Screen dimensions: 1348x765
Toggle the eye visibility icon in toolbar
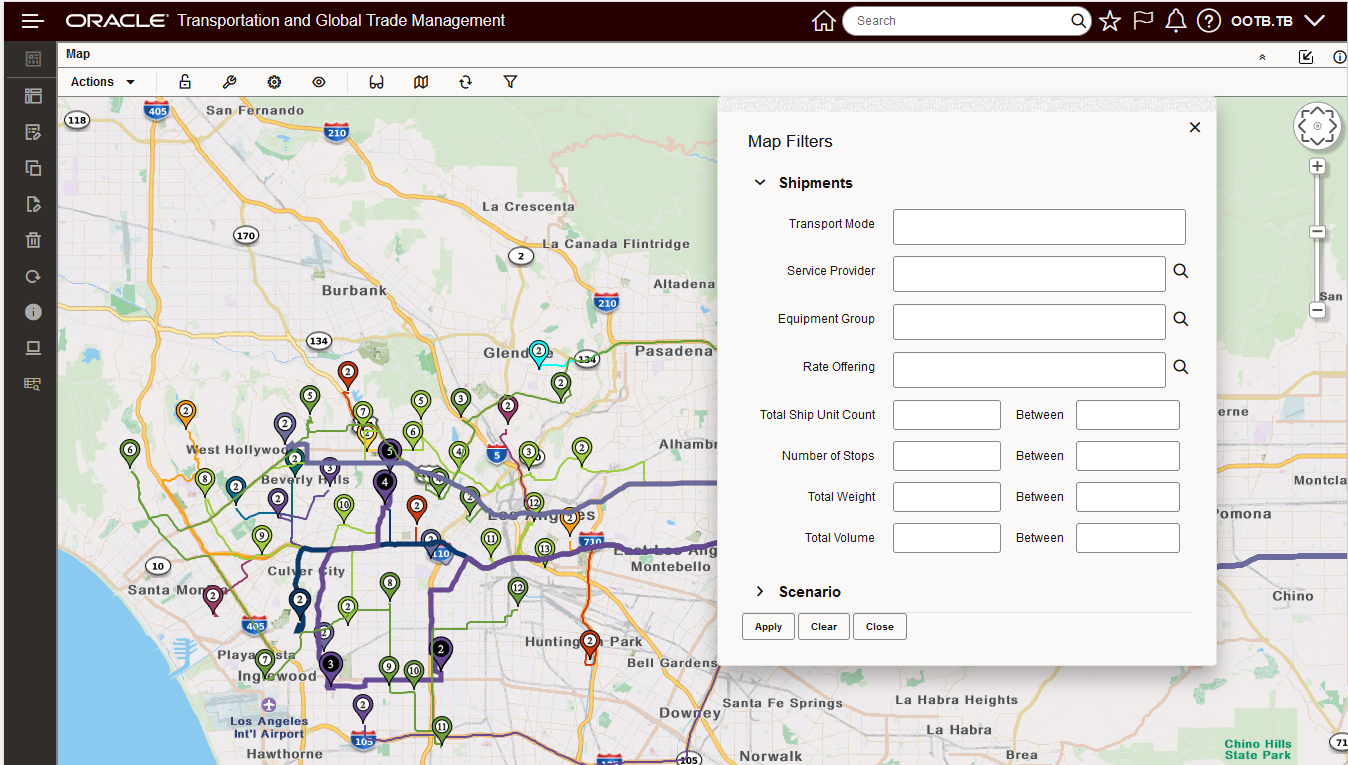[319, 82]
